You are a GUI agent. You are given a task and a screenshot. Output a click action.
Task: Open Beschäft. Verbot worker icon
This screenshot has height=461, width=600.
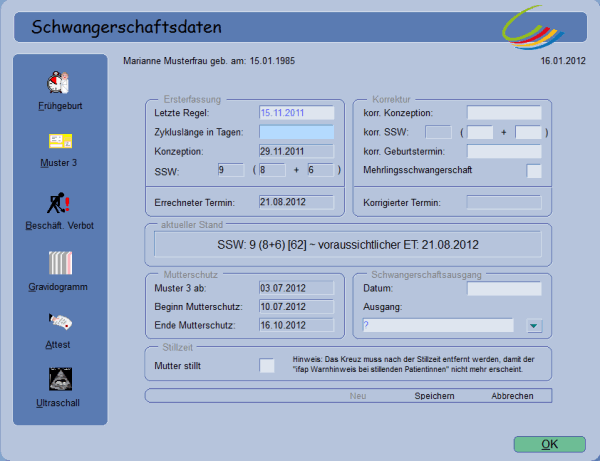pyautogui.click(x=58, y=203)
